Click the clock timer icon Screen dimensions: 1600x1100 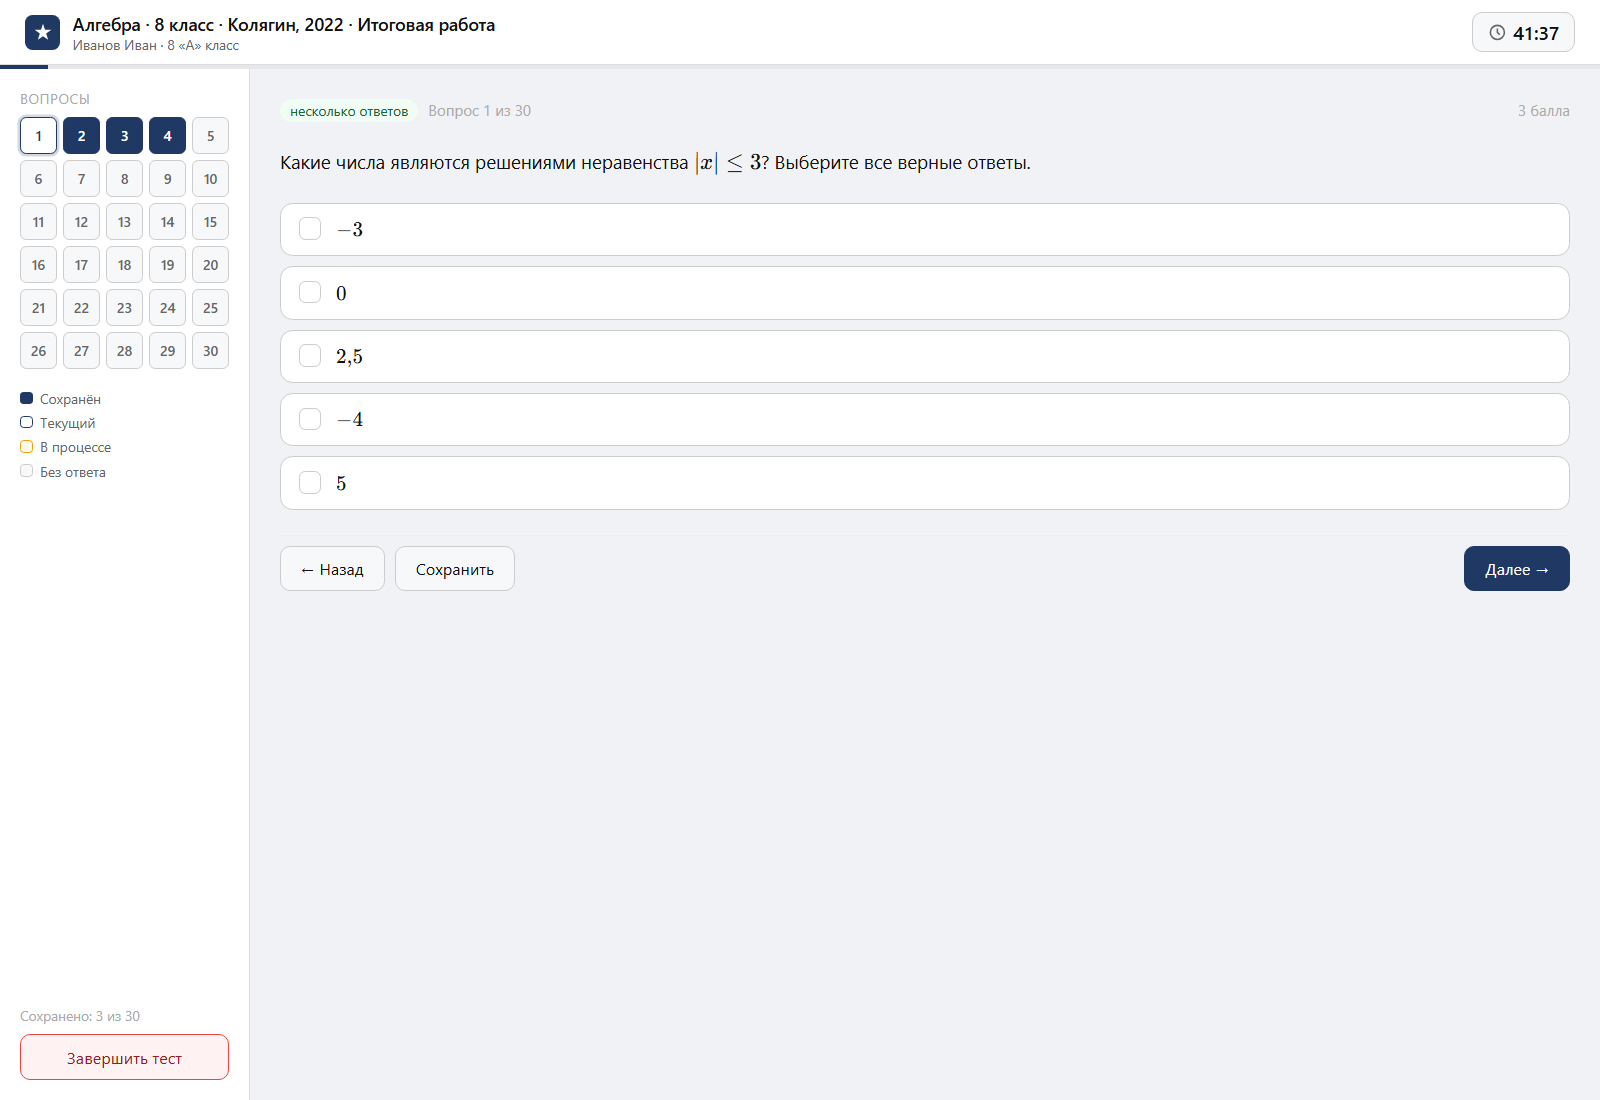[x=1497, y=33]
